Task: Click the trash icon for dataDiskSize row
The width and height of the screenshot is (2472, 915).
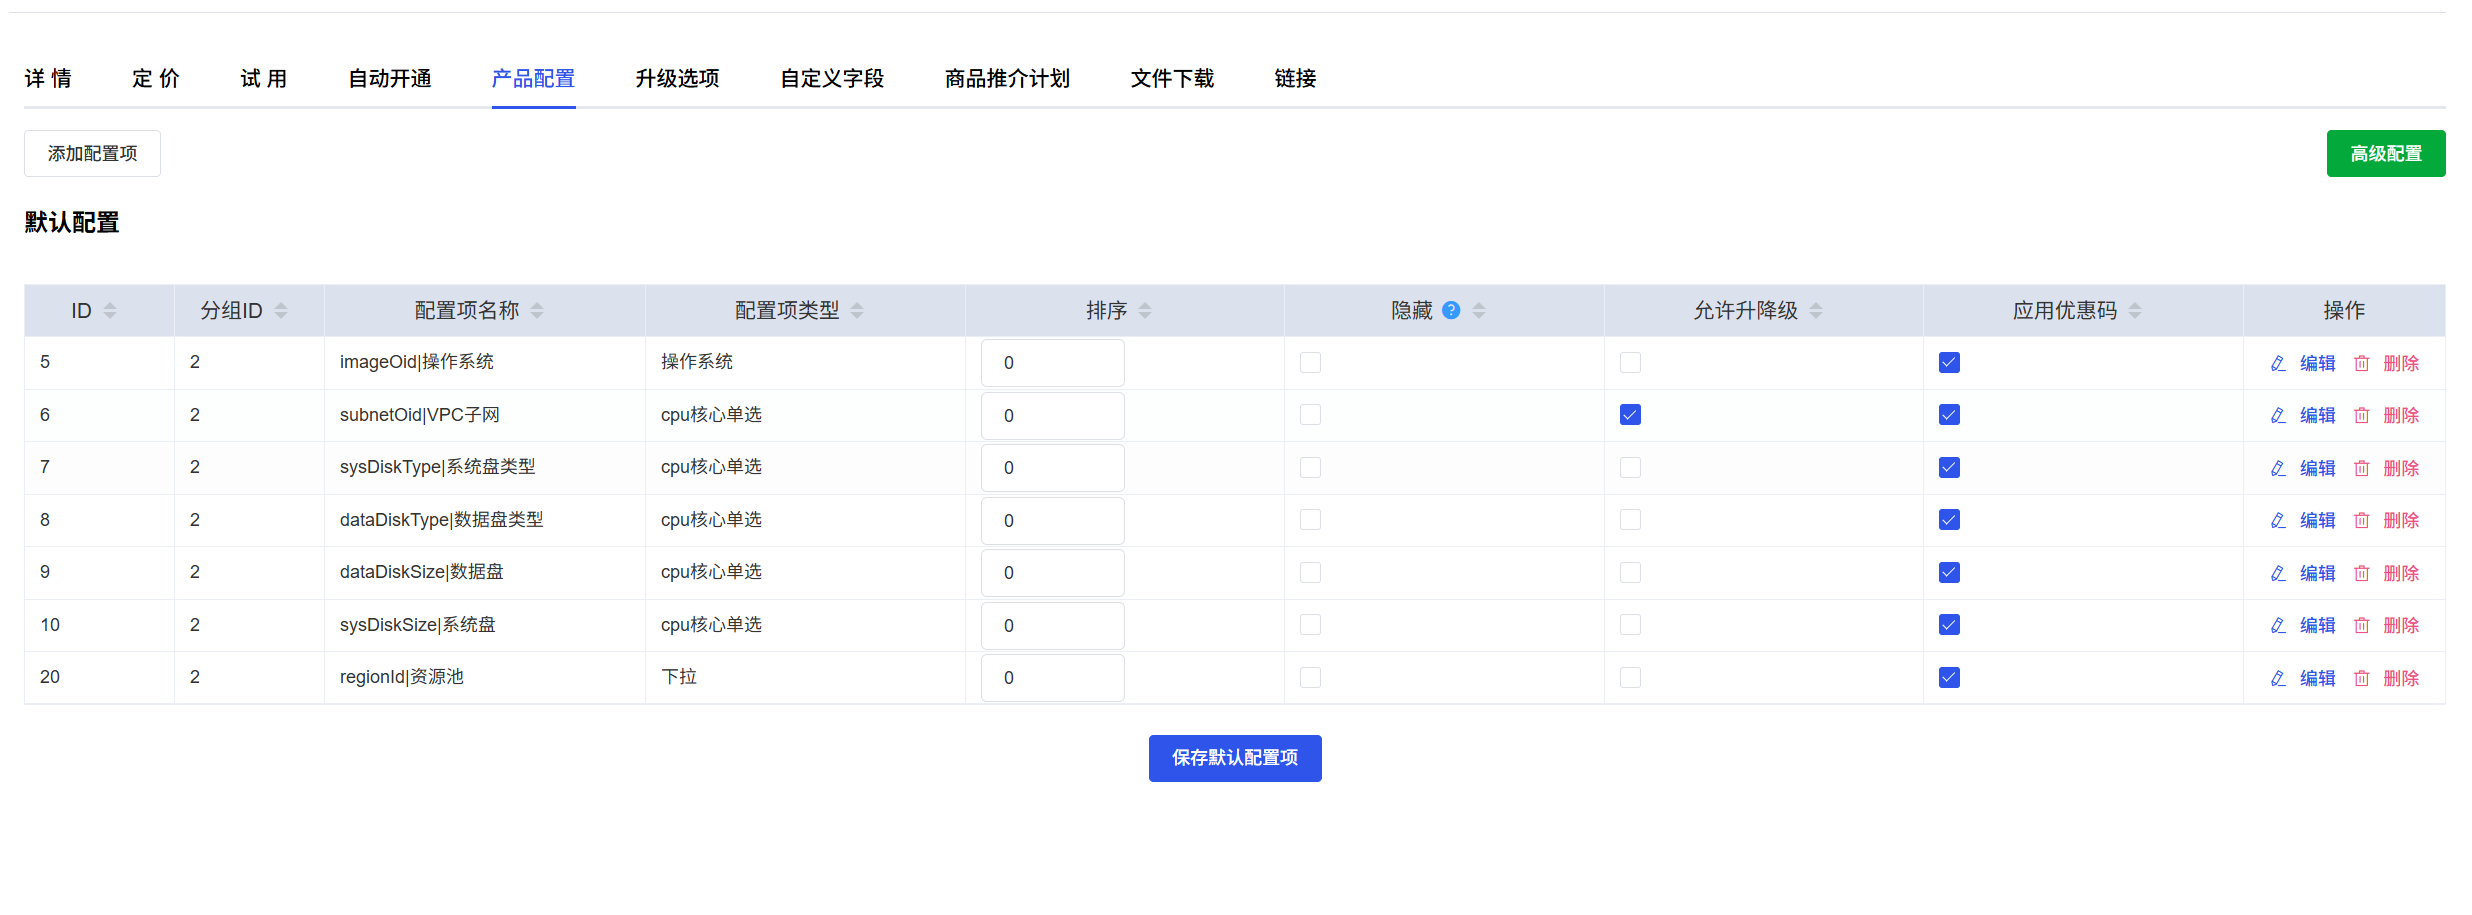Action: (x=2361, y=573)
